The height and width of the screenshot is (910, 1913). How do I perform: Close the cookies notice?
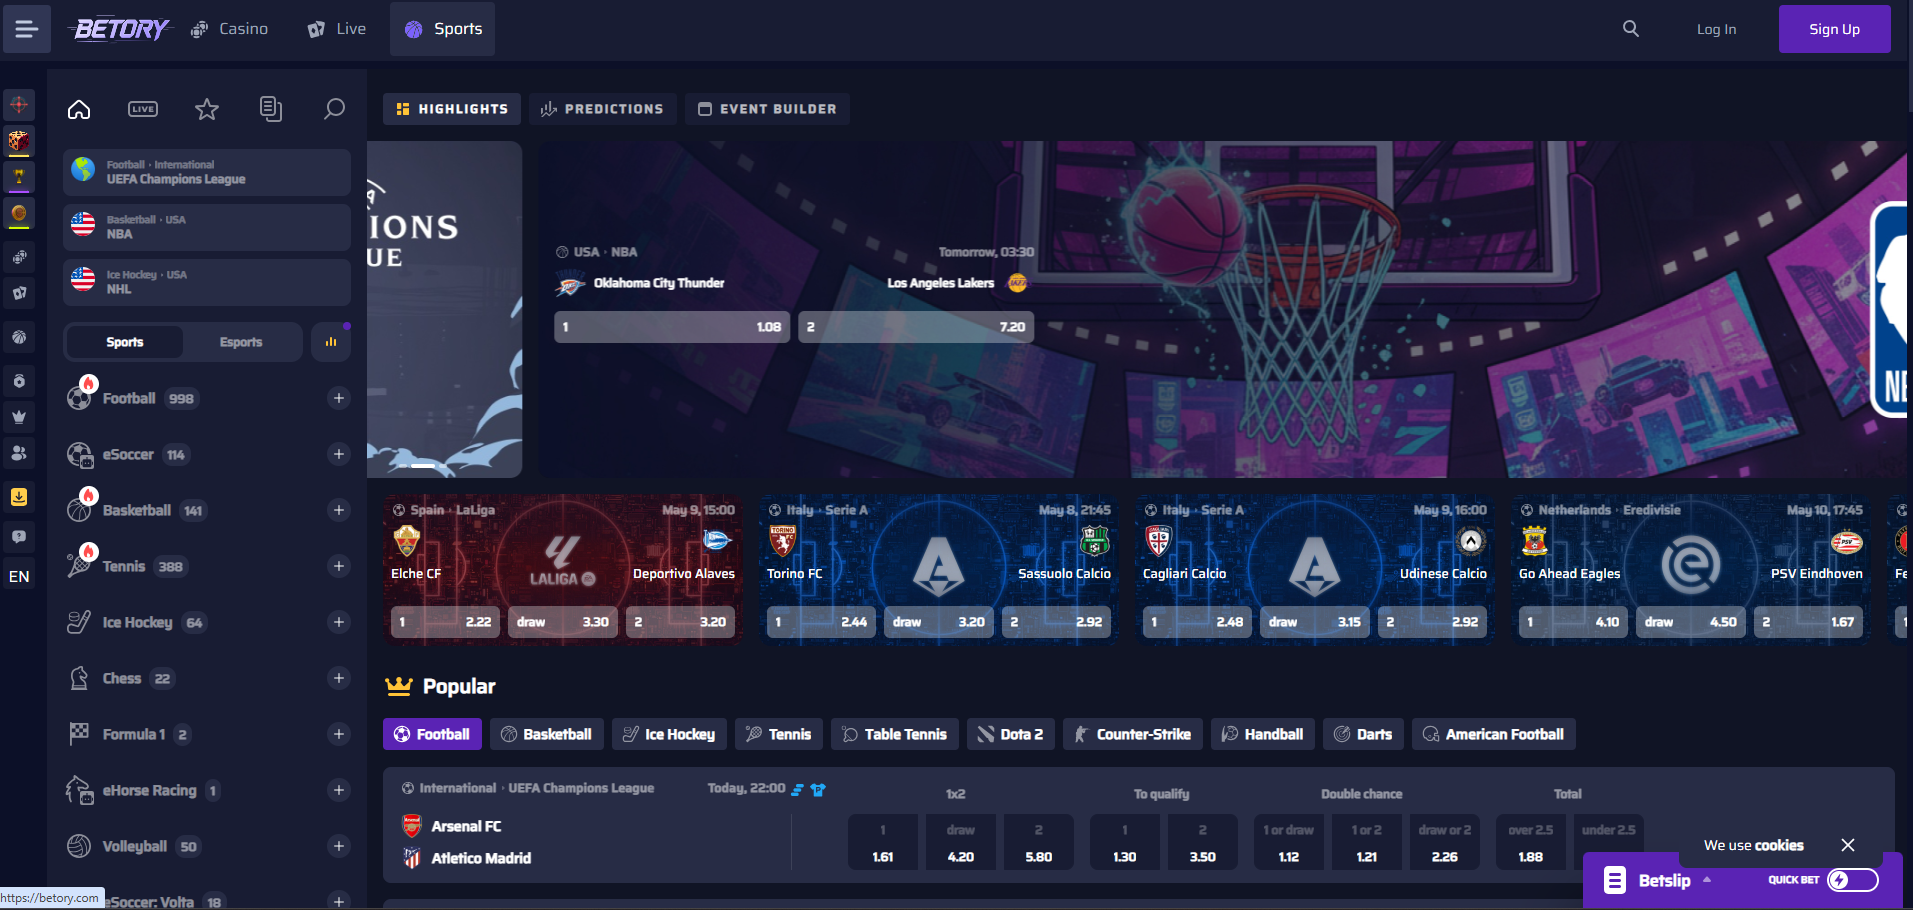(x=1848, y=845)
